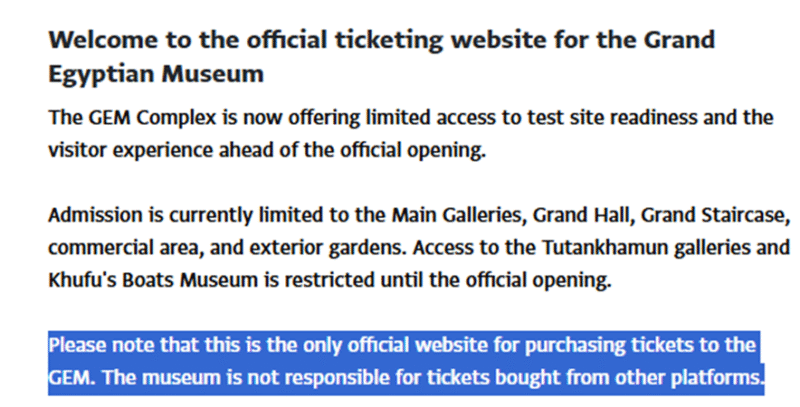Screen dimensions: 800x407
Task: Click the highlighted phrase "only official website"
Action: point(395,346)
